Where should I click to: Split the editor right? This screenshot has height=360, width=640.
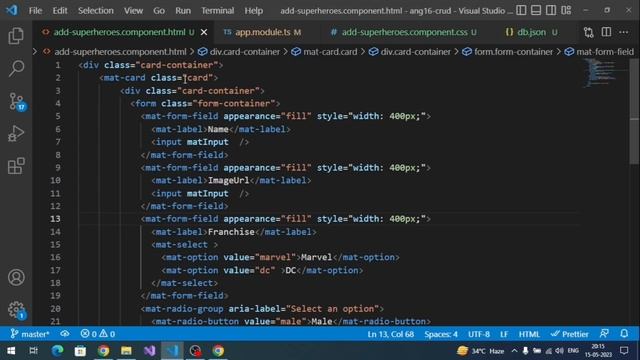point(606,32)
